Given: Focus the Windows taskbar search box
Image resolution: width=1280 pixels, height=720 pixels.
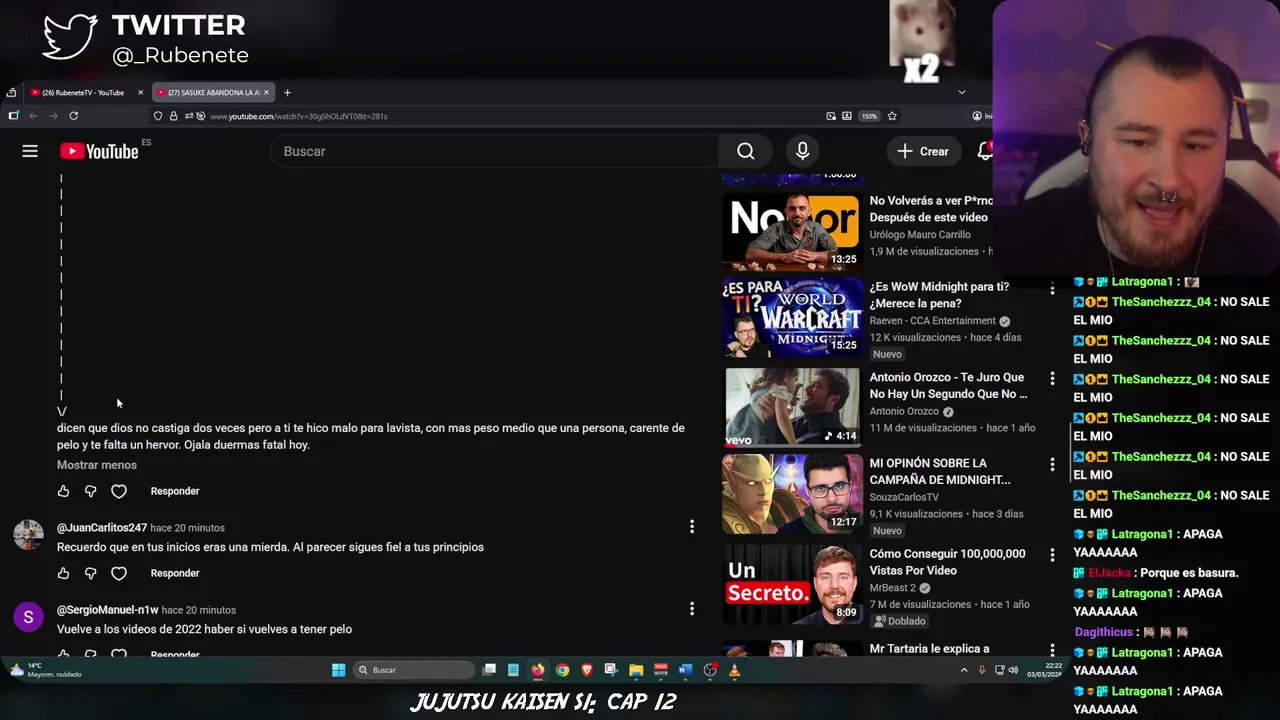Looking at the screenshot, I should click(414, 670).
